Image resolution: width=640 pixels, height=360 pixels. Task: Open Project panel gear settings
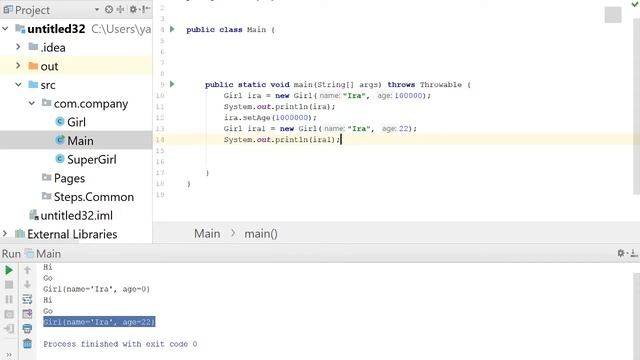click(x=133, y=9)
